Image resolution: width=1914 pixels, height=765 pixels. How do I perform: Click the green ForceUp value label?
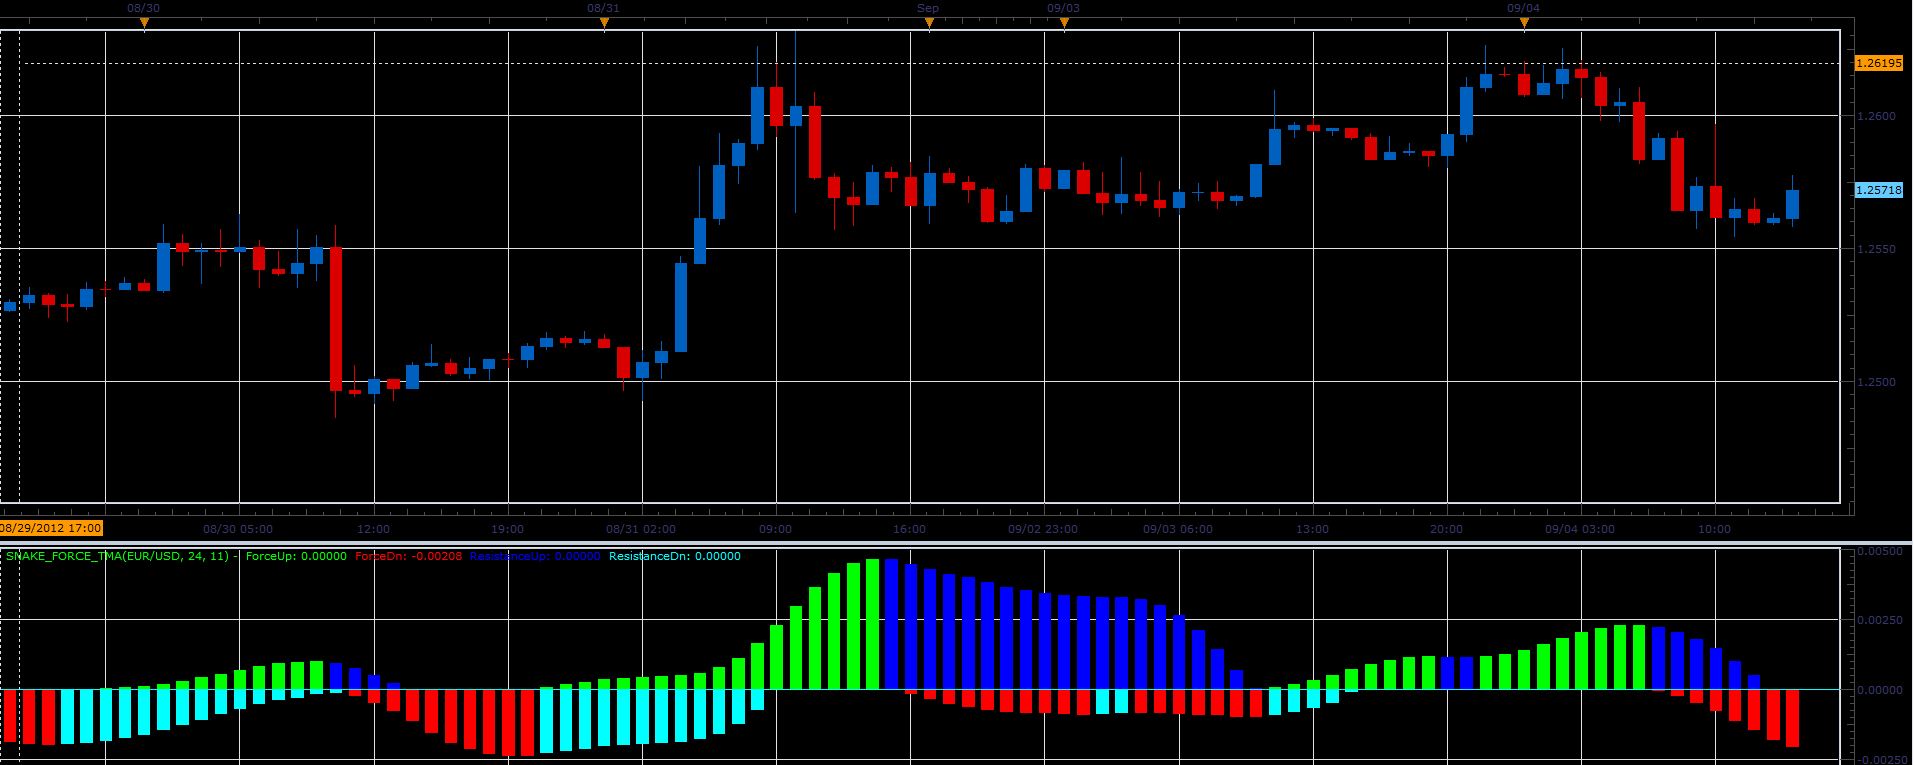point(296,556)
